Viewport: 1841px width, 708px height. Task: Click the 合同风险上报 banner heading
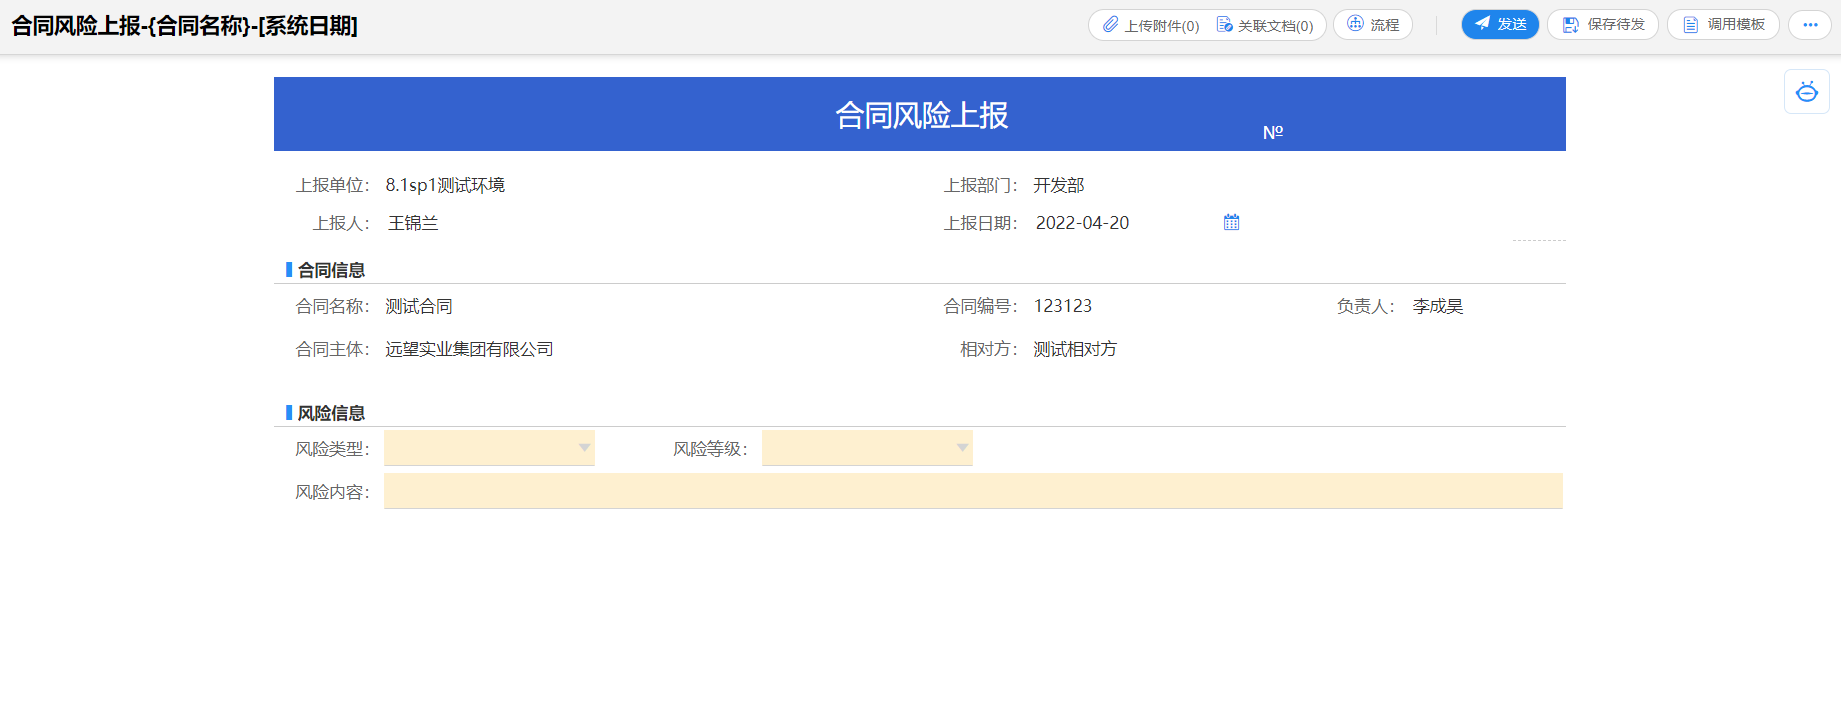coord(921,115)
